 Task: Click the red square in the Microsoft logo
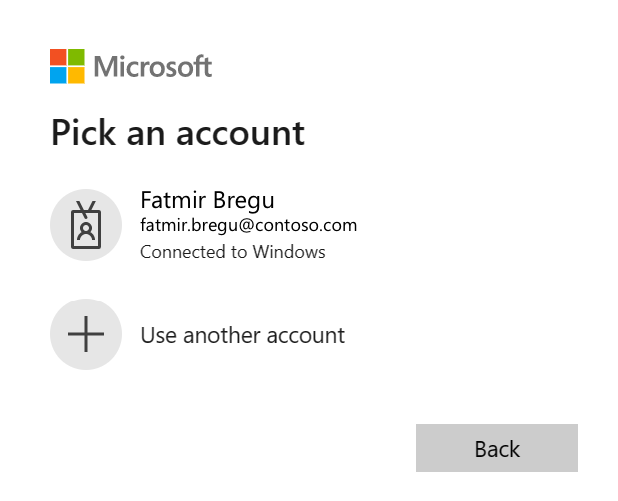58,57
